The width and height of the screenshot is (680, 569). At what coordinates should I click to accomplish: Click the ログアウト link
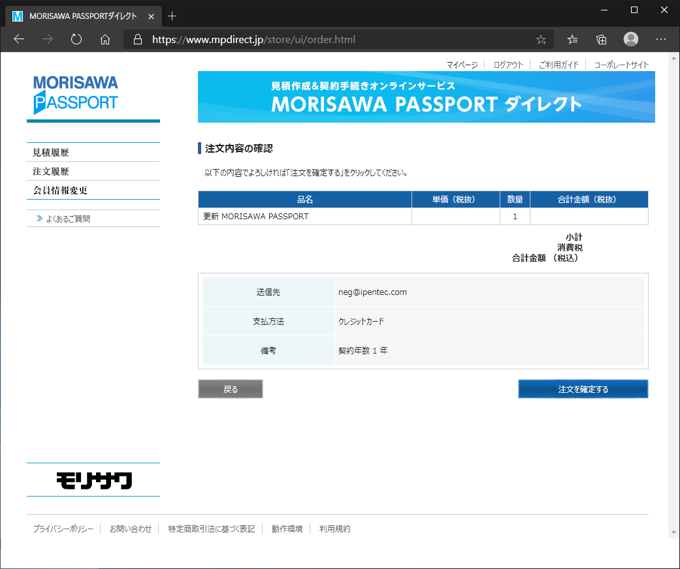click(x=508, y=65)
